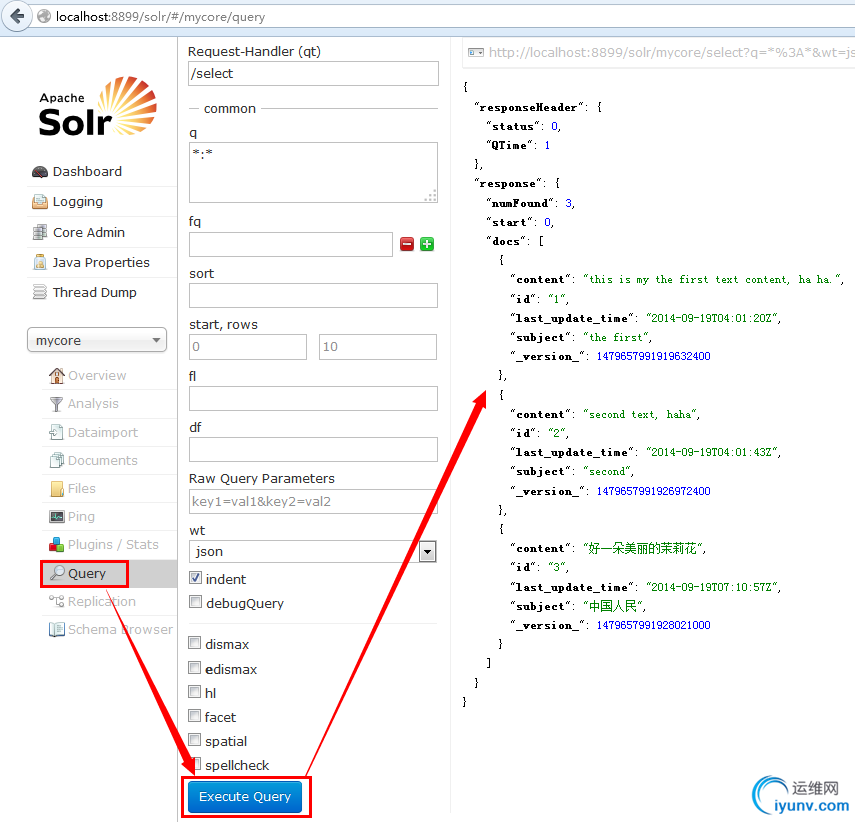
Task: Click the Request-Handler (qt) input field
Action: [x=314, y=73]
